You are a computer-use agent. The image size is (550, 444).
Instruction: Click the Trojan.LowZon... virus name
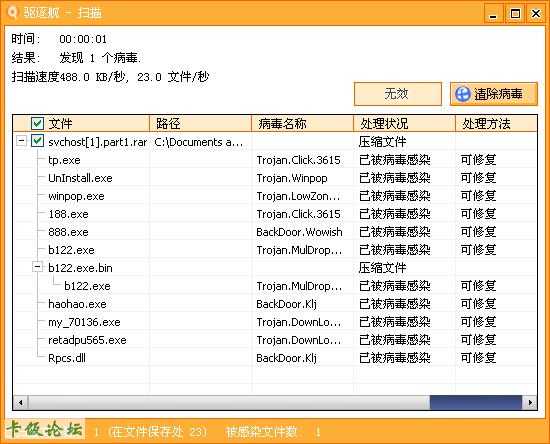coord(298,196)
